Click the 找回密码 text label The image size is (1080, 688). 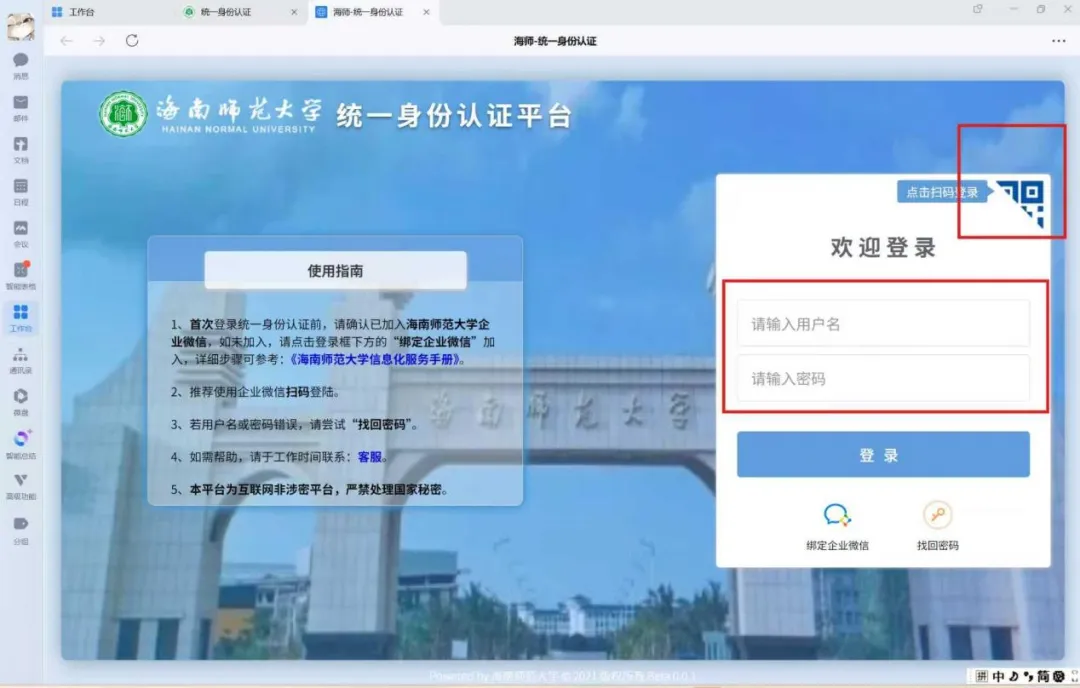(937, 545)
